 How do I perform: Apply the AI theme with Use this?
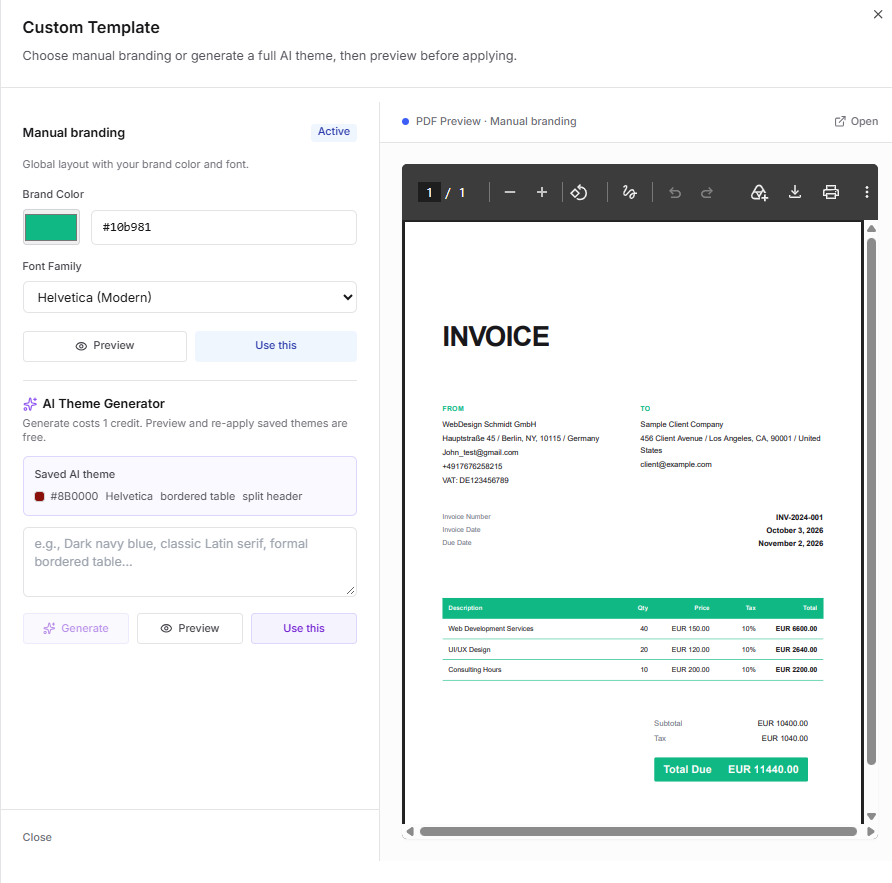pyautogui.click(x=304, y=628)
